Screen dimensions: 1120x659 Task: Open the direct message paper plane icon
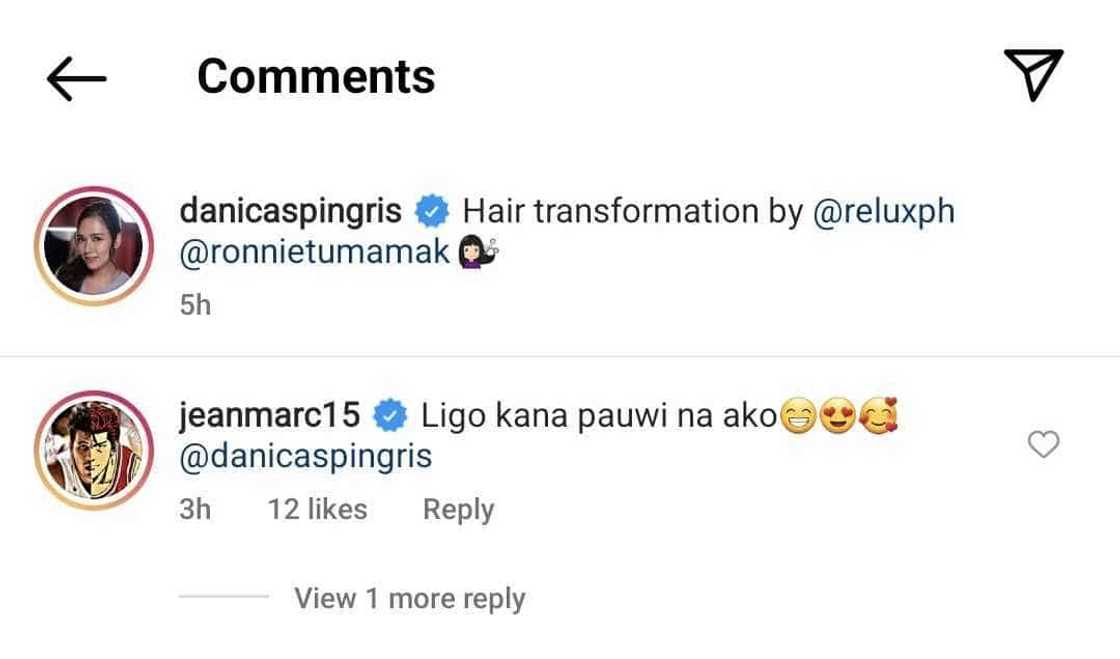(1033, 75)
